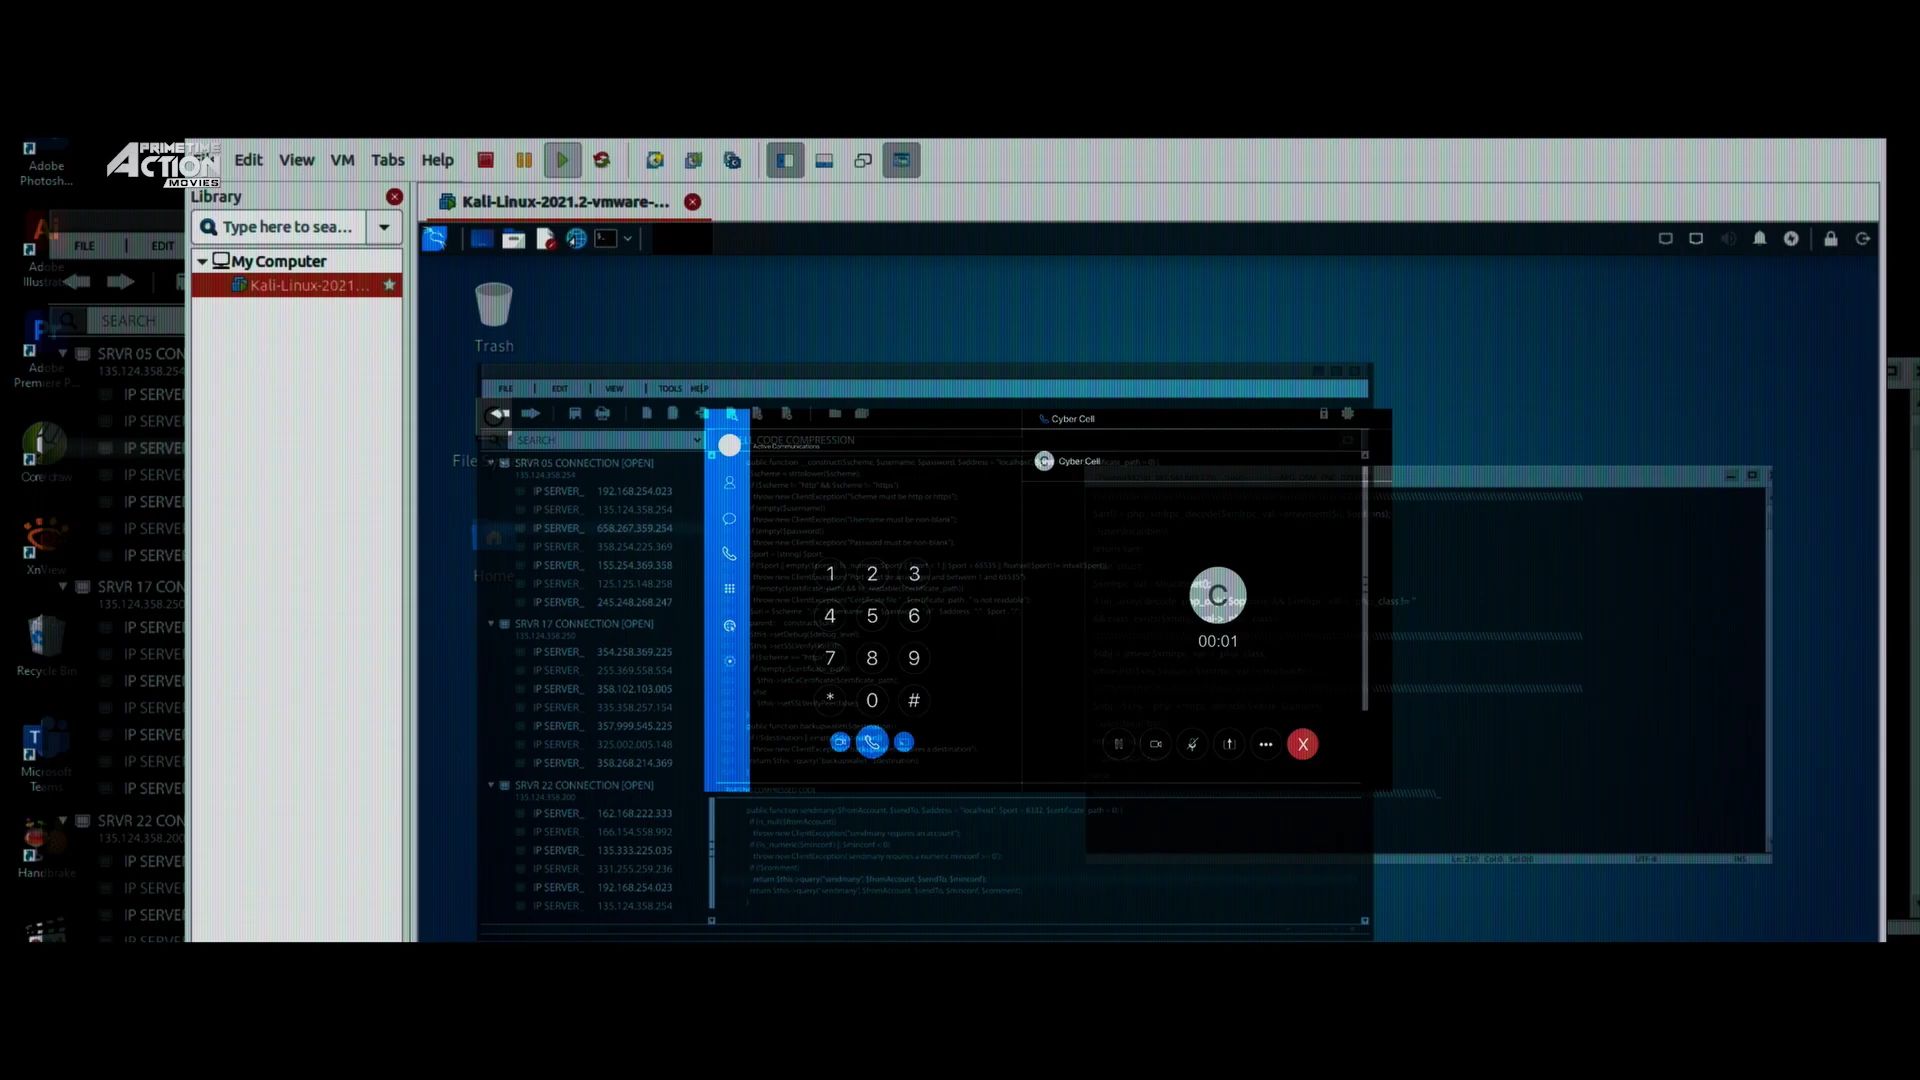Collapse the My Computer tree node
Viewport: 1920px width, 1080px height.
click(x=202, y=261)
